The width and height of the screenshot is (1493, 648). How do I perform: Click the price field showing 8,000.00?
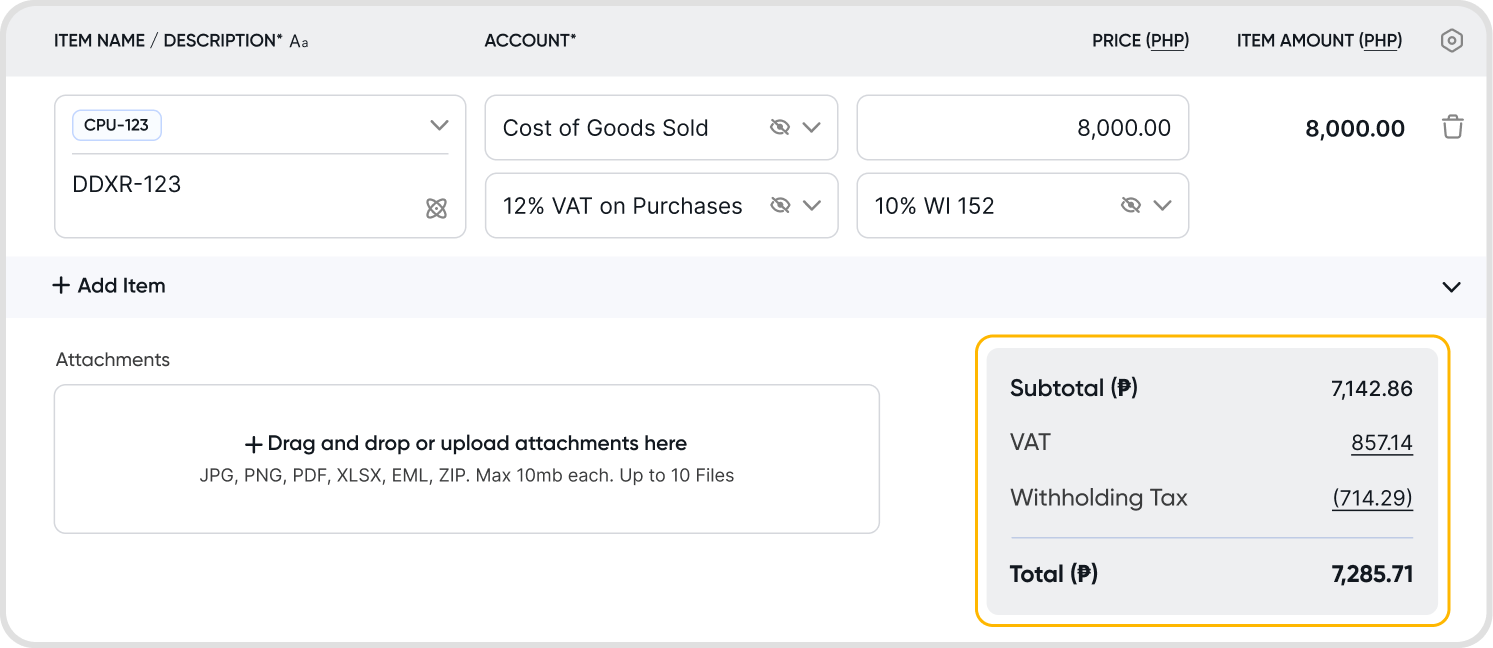[x=1022, y=128]
